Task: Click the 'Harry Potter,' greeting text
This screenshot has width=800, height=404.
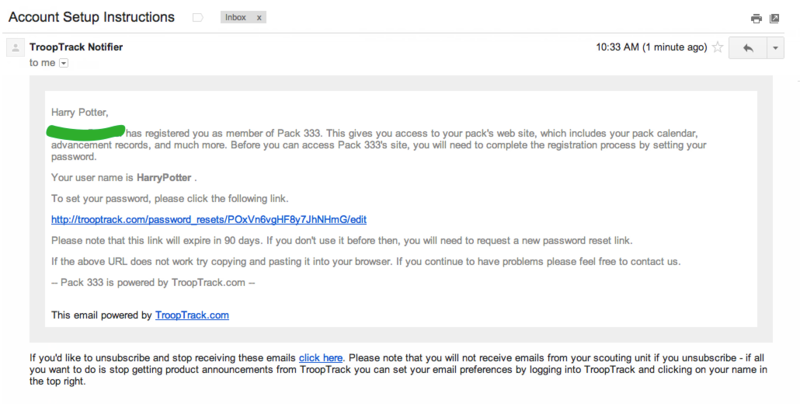Action: point(80,112)
